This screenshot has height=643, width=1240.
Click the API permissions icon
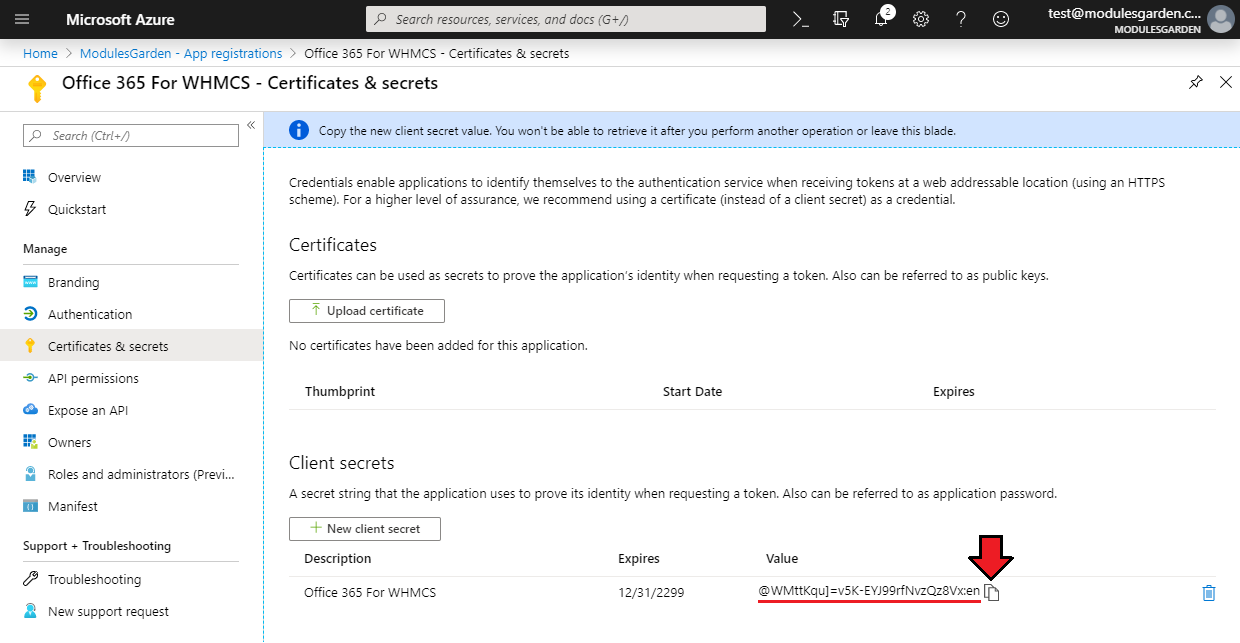pyautogui.click(x=30, y=378)
